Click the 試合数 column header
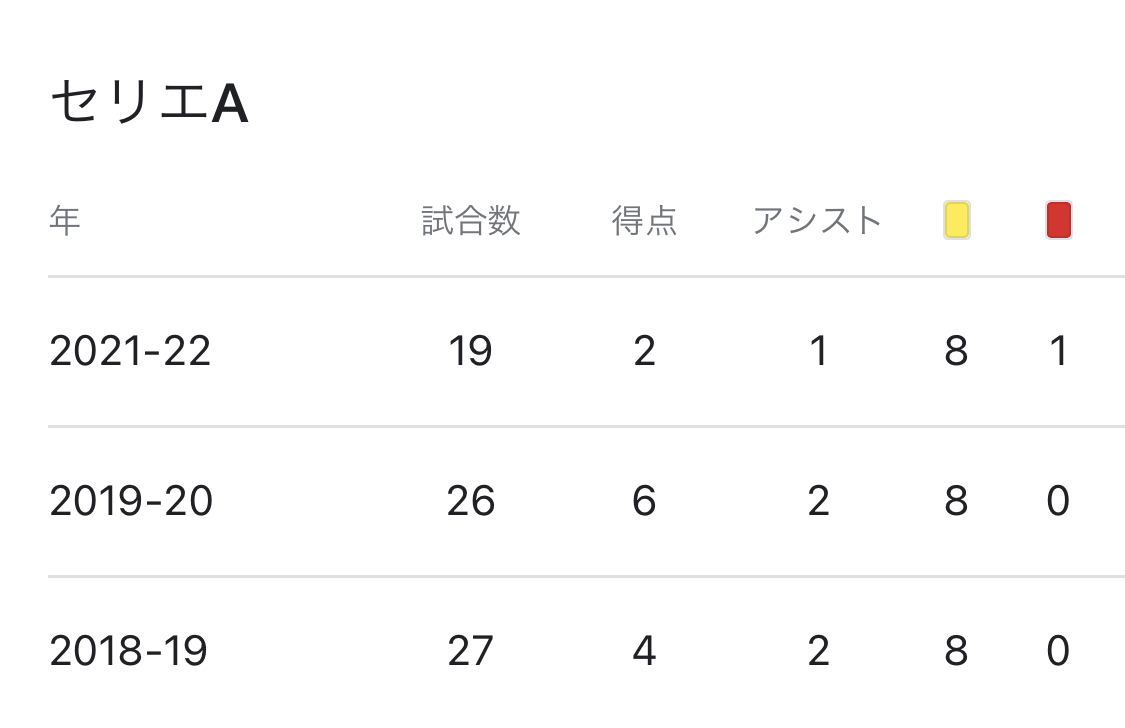 (471, 220)
